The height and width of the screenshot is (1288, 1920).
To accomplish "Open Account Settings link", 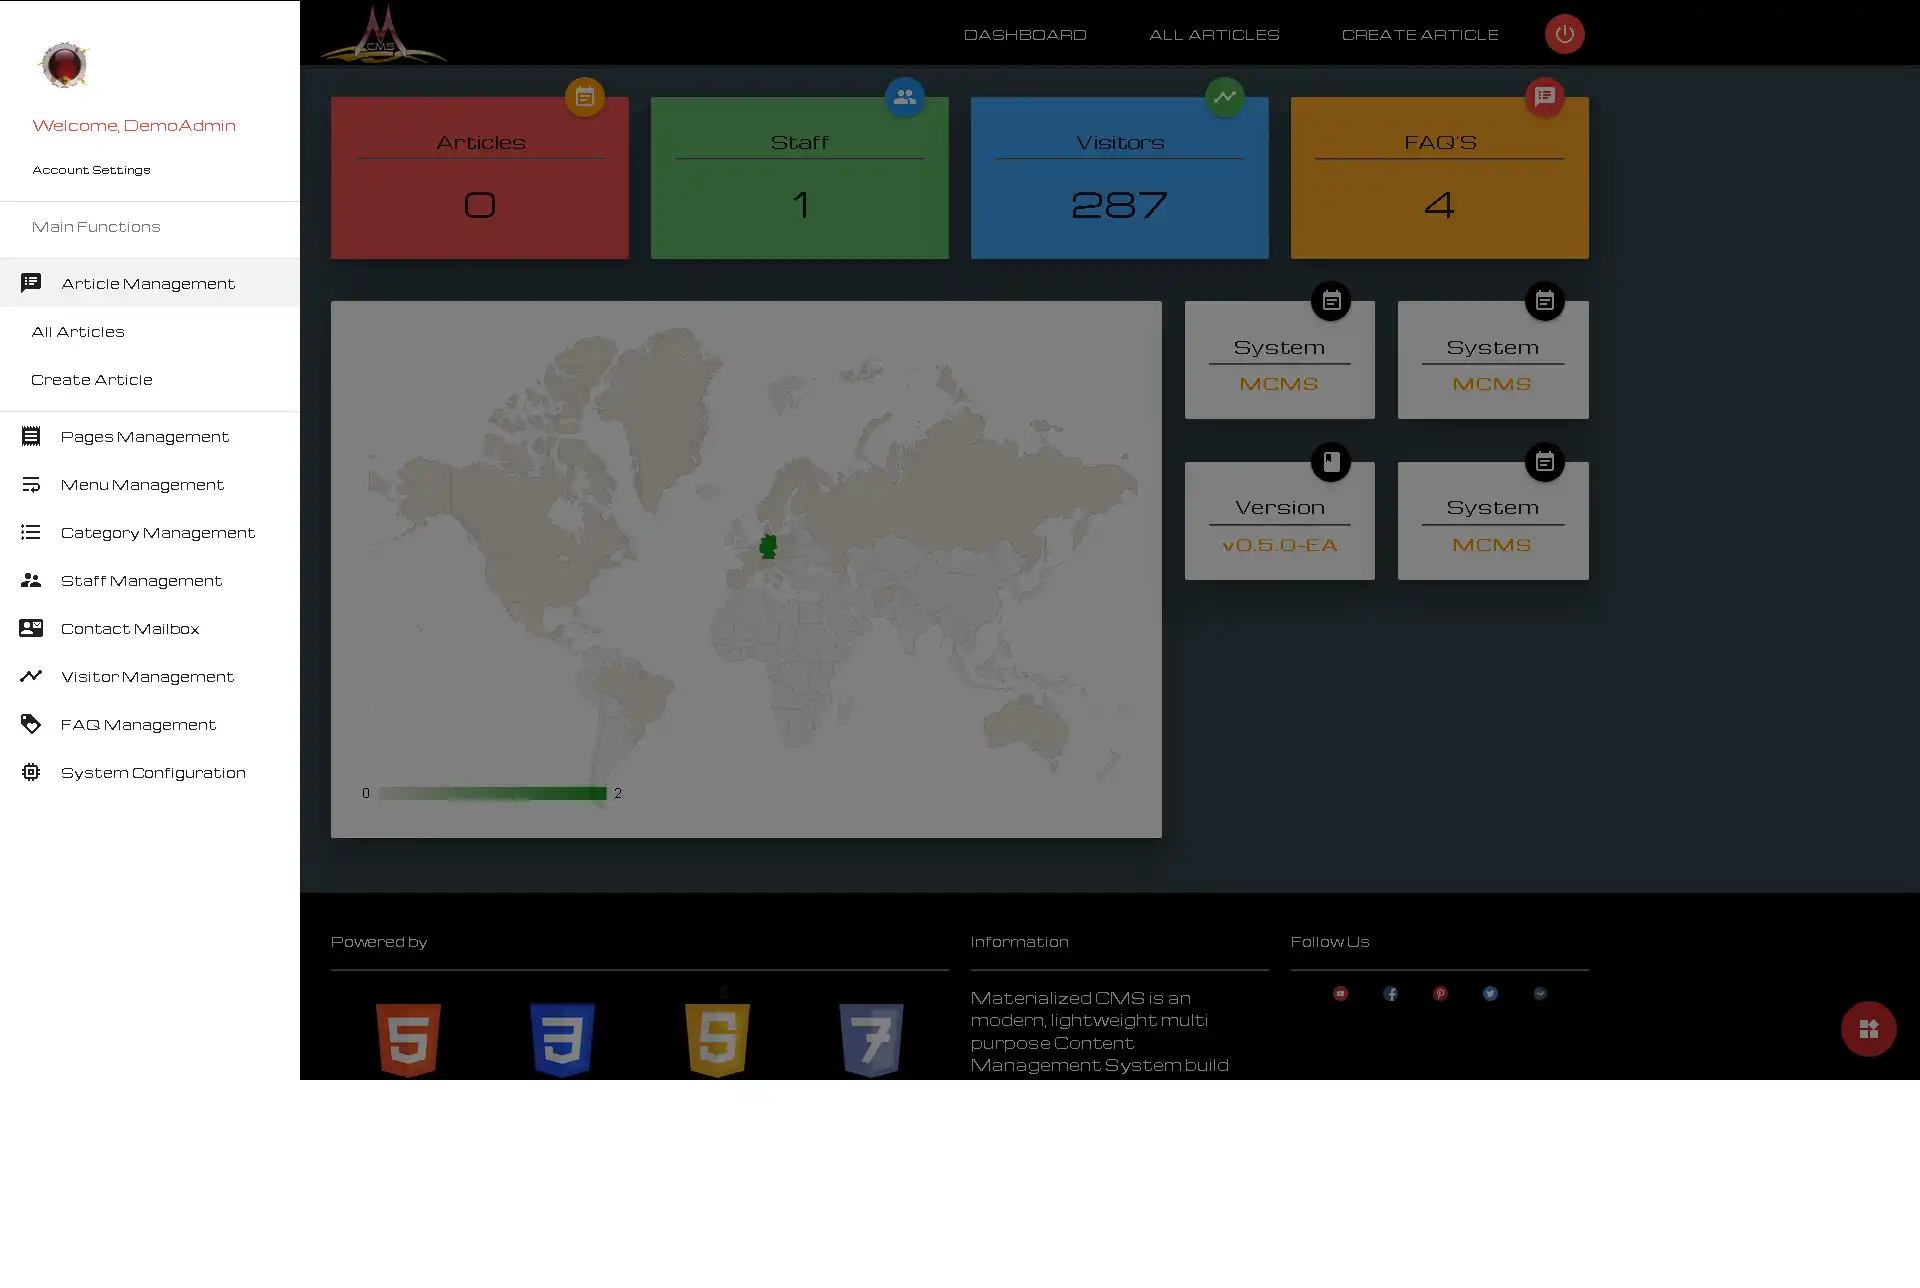I will point(91,168).
